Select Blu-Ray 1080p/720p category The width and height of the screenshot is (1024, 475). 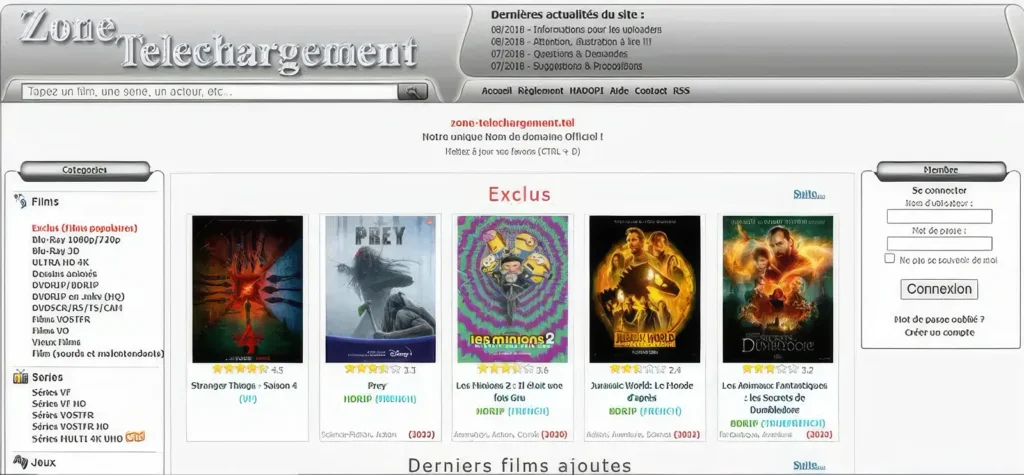[x=76, y=240]
